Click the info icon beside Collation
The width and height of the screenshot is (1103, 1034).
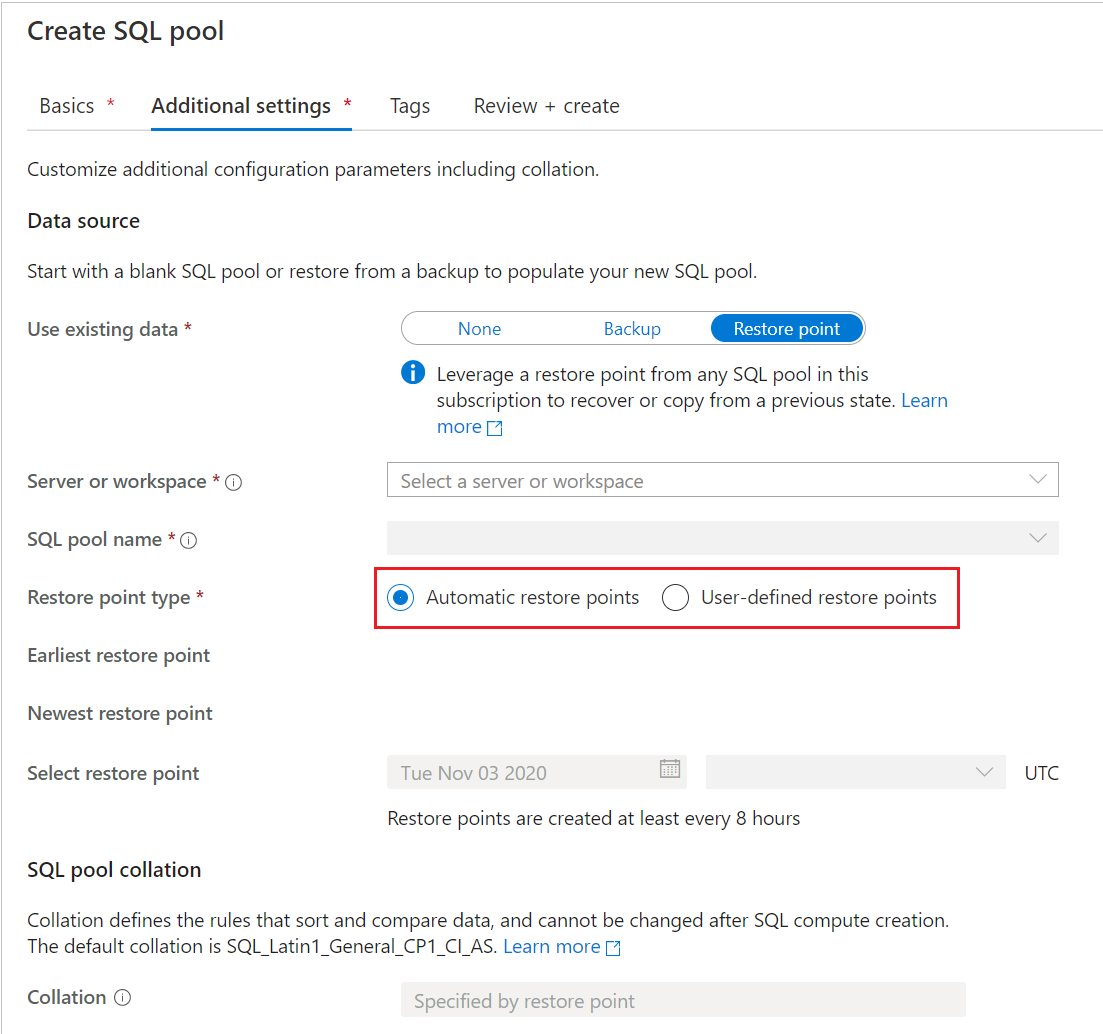click(x=125, y=997)
